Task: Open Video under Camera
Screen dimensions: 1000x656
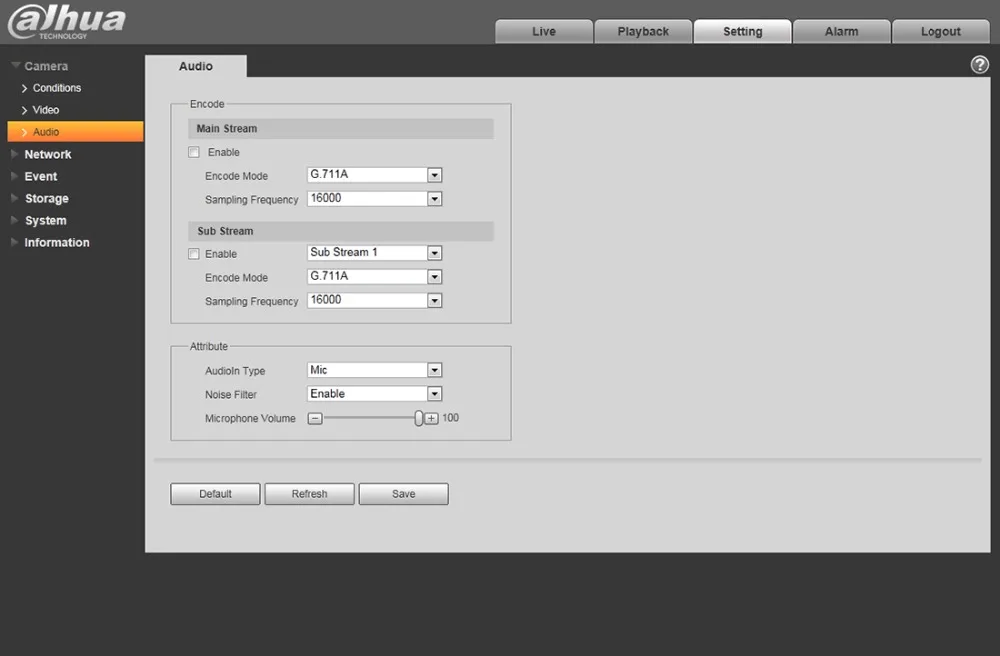Action: tap(40, 110)
